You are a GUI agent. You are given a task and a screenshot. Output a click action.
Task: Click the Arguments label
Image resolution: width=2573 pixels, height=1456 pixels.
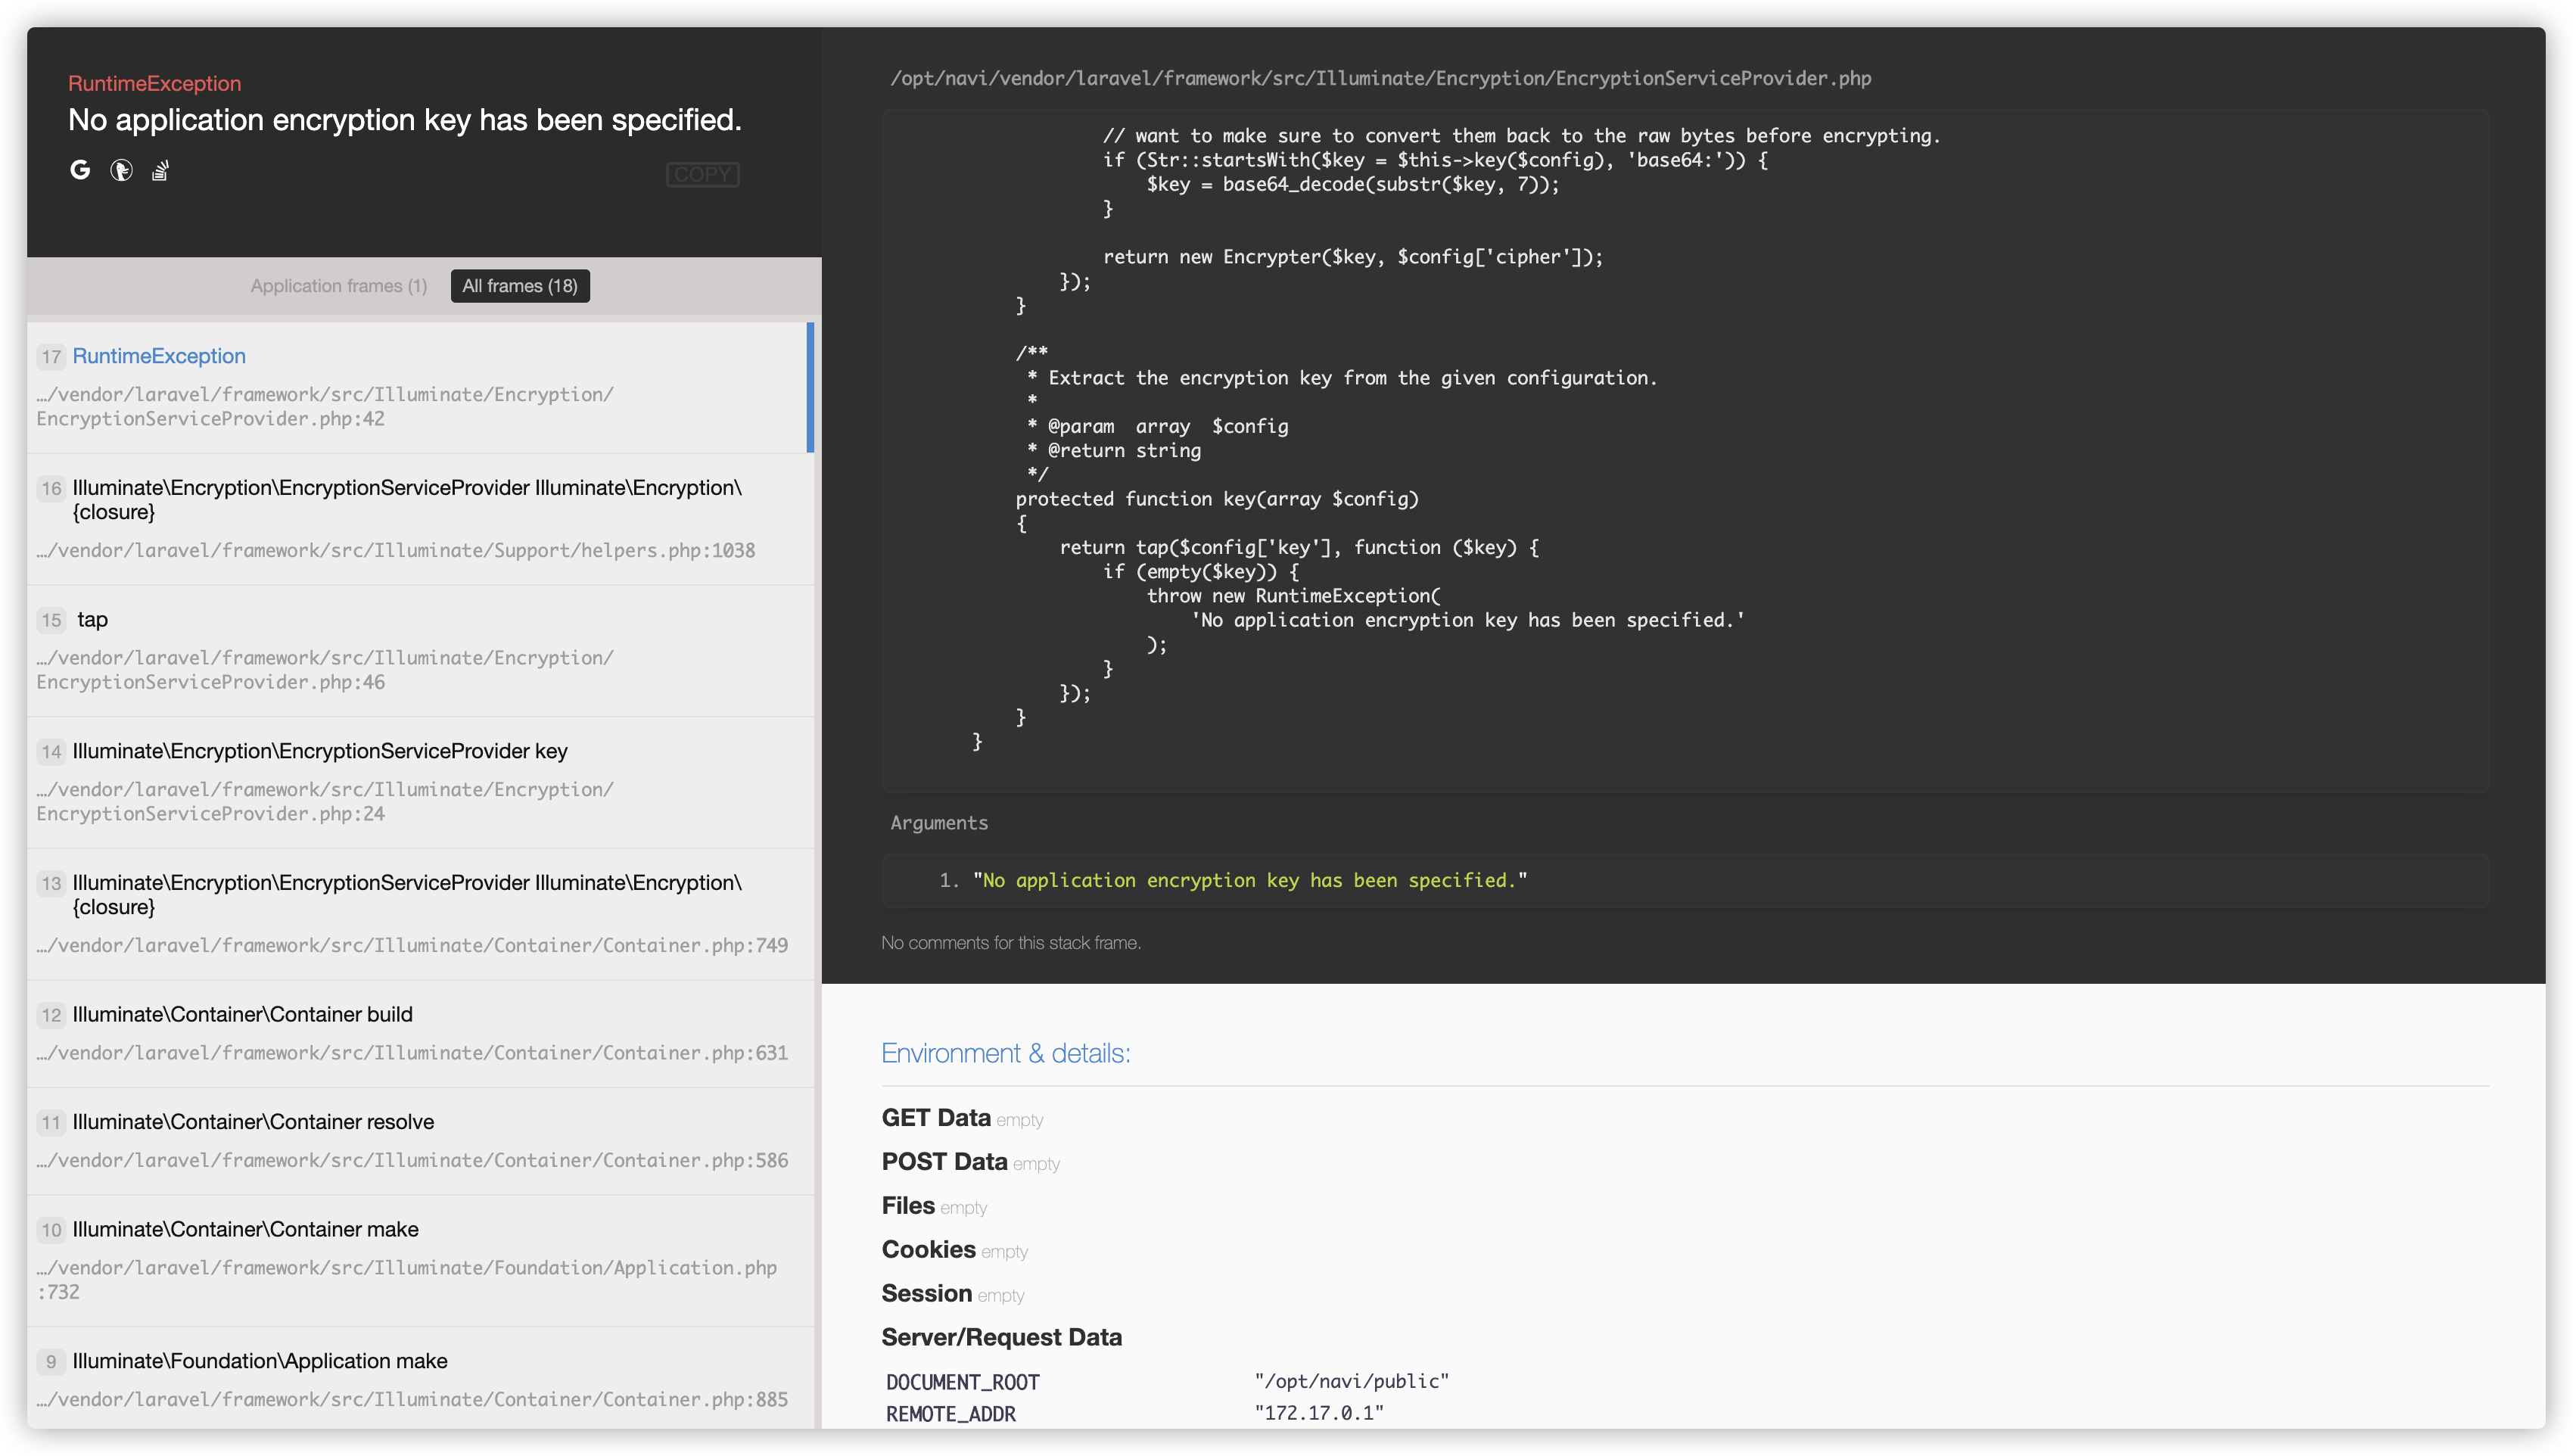[x=939, y=823]
